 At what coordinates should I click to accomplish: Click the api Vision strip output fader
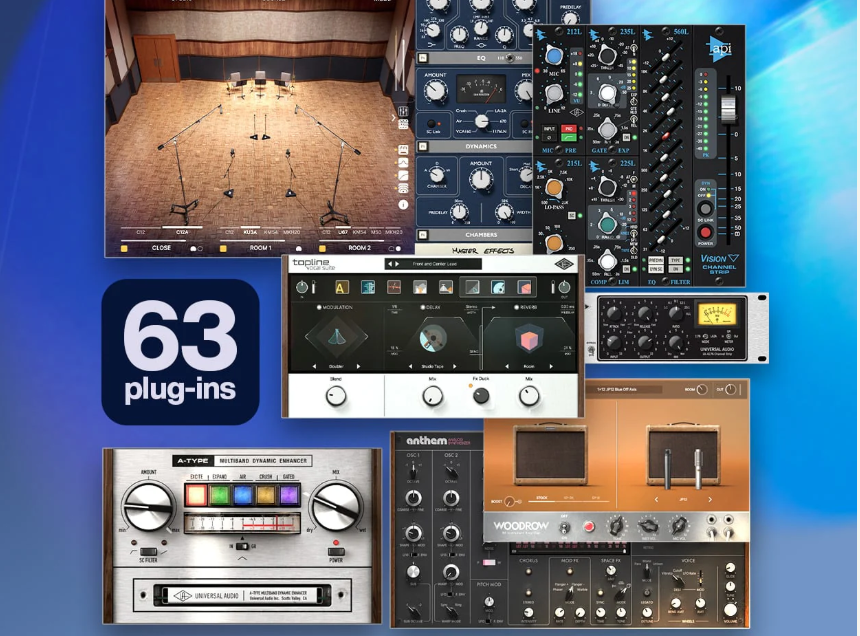pyautogui.click(x=728, y=109)
